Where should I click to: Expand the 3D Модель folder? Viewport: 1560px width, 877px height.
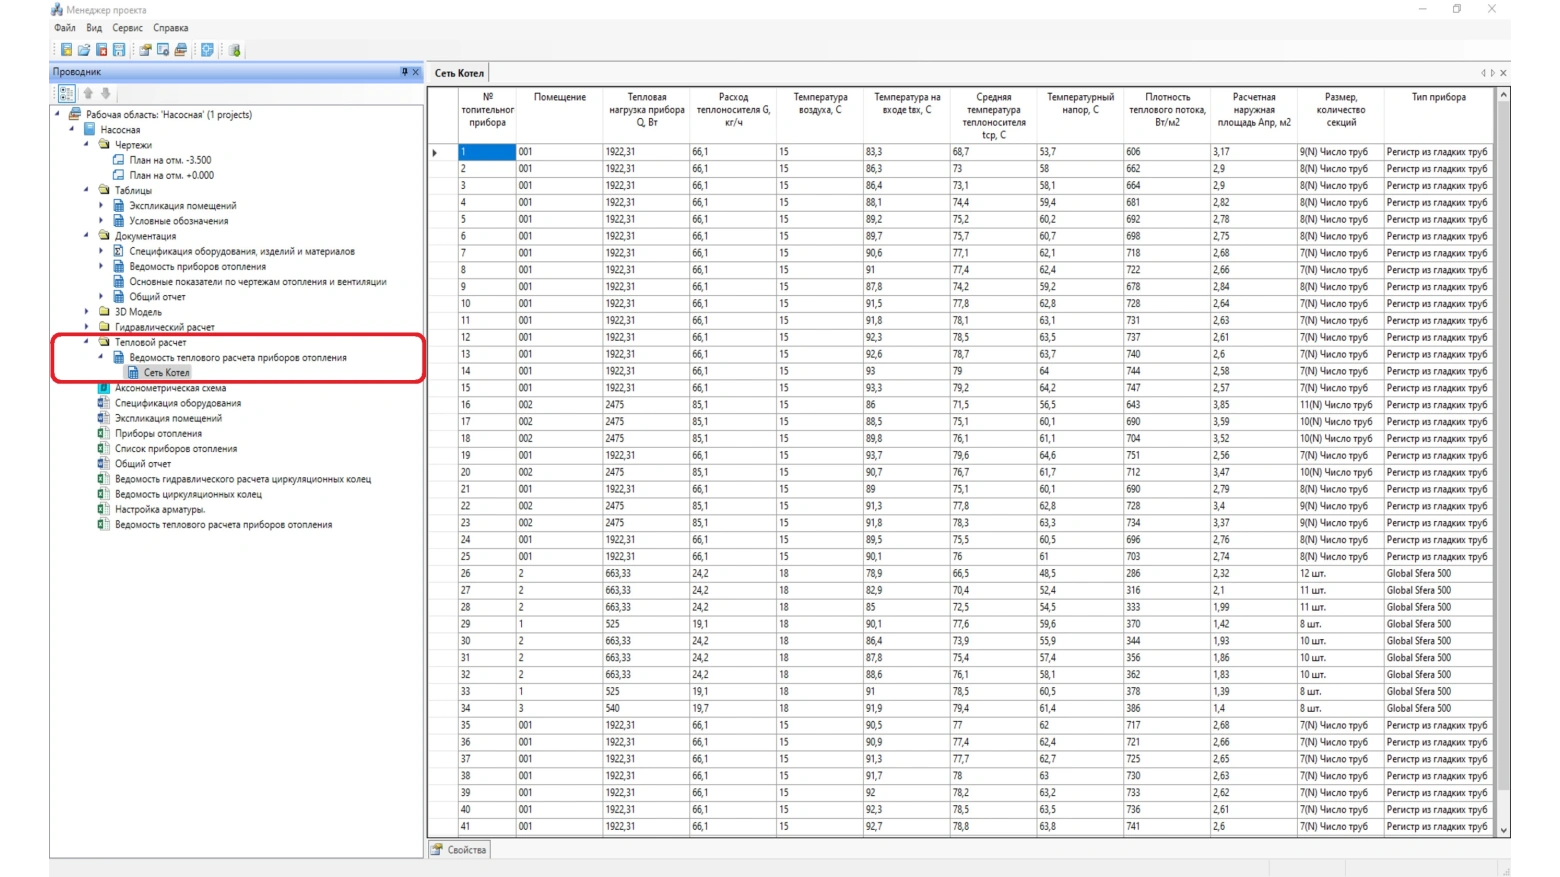[x=87, y=312]
